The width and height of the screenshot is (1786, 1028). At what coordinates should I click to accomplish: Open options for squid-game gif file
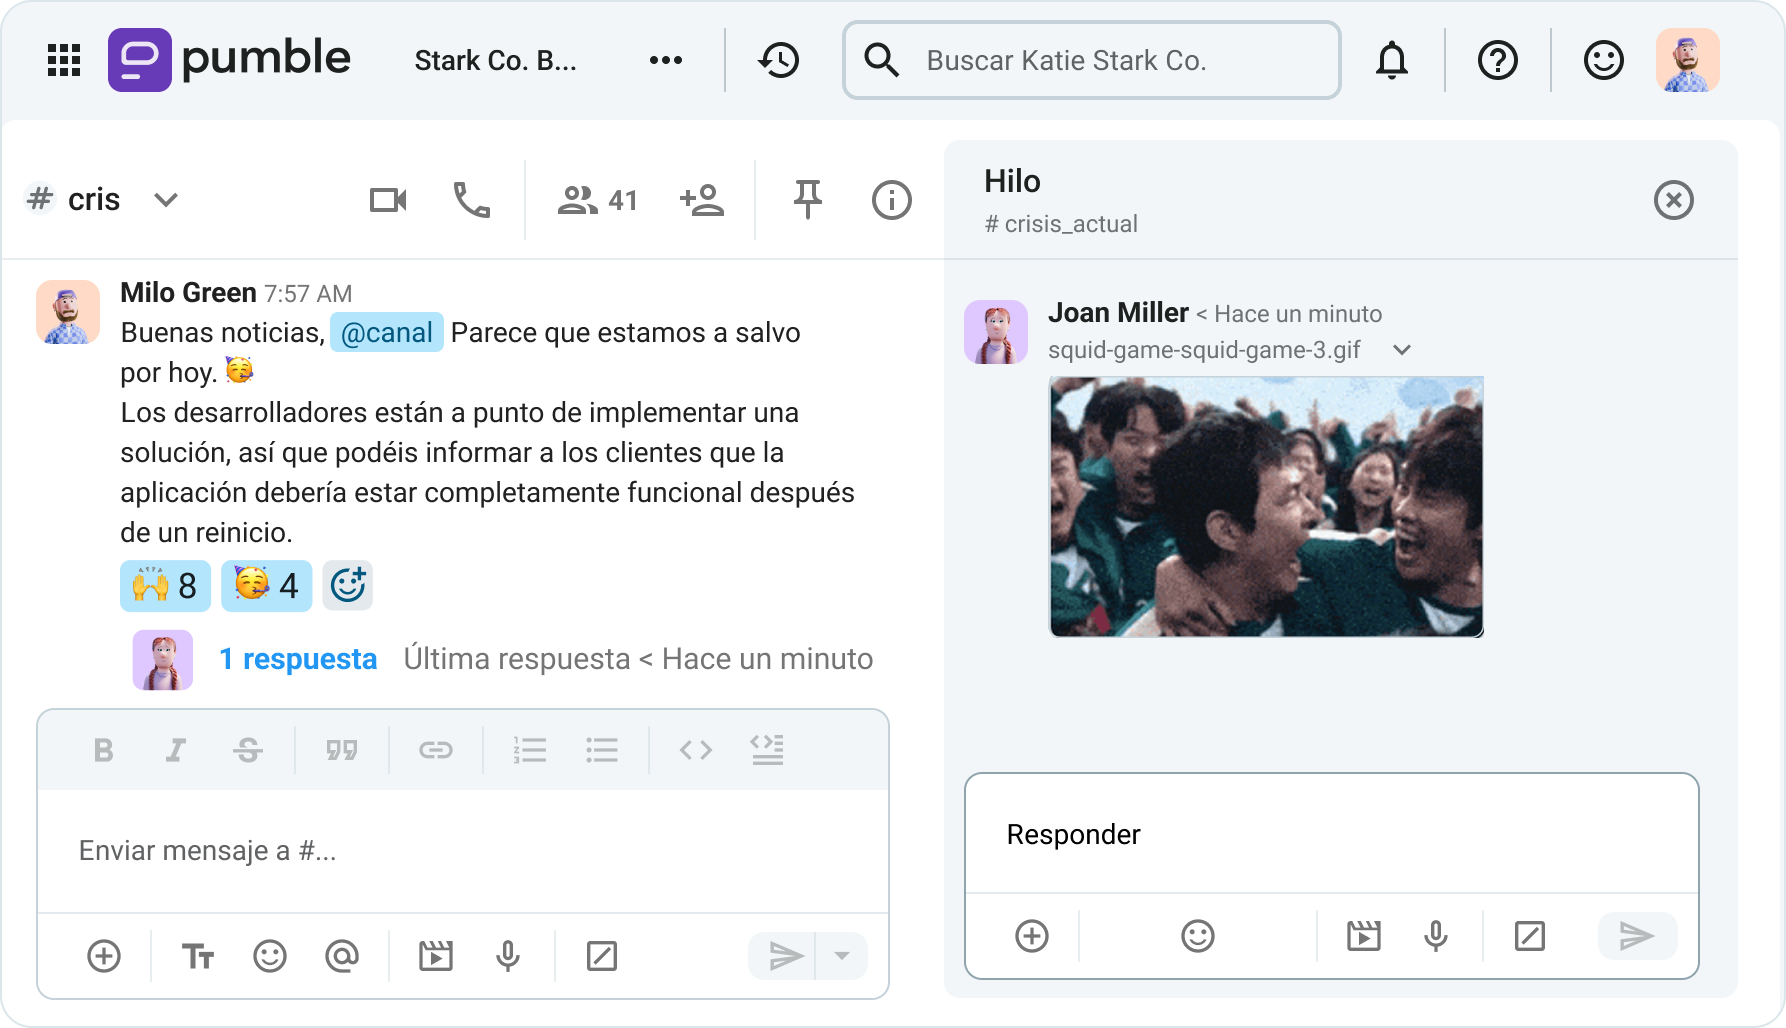1401,350
